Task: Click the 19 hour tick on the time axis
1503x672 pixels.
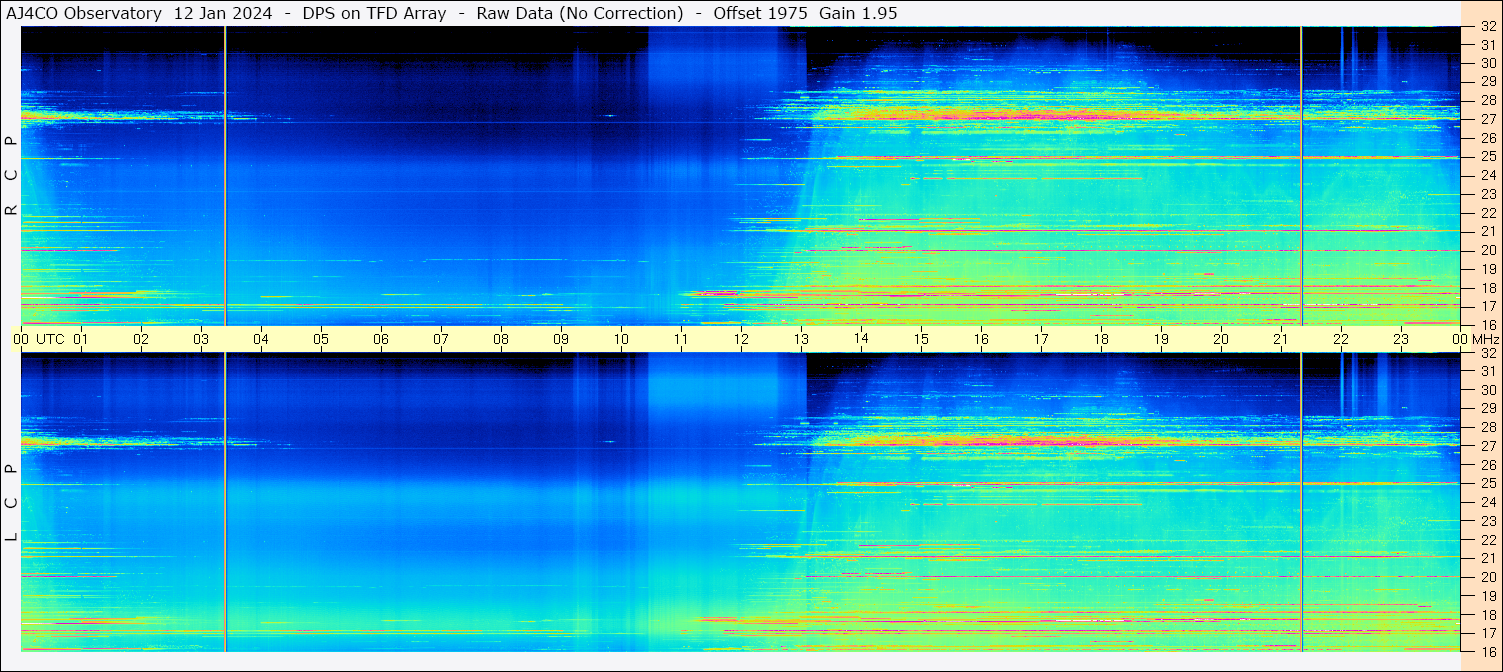Action: tap(1161, 339)
